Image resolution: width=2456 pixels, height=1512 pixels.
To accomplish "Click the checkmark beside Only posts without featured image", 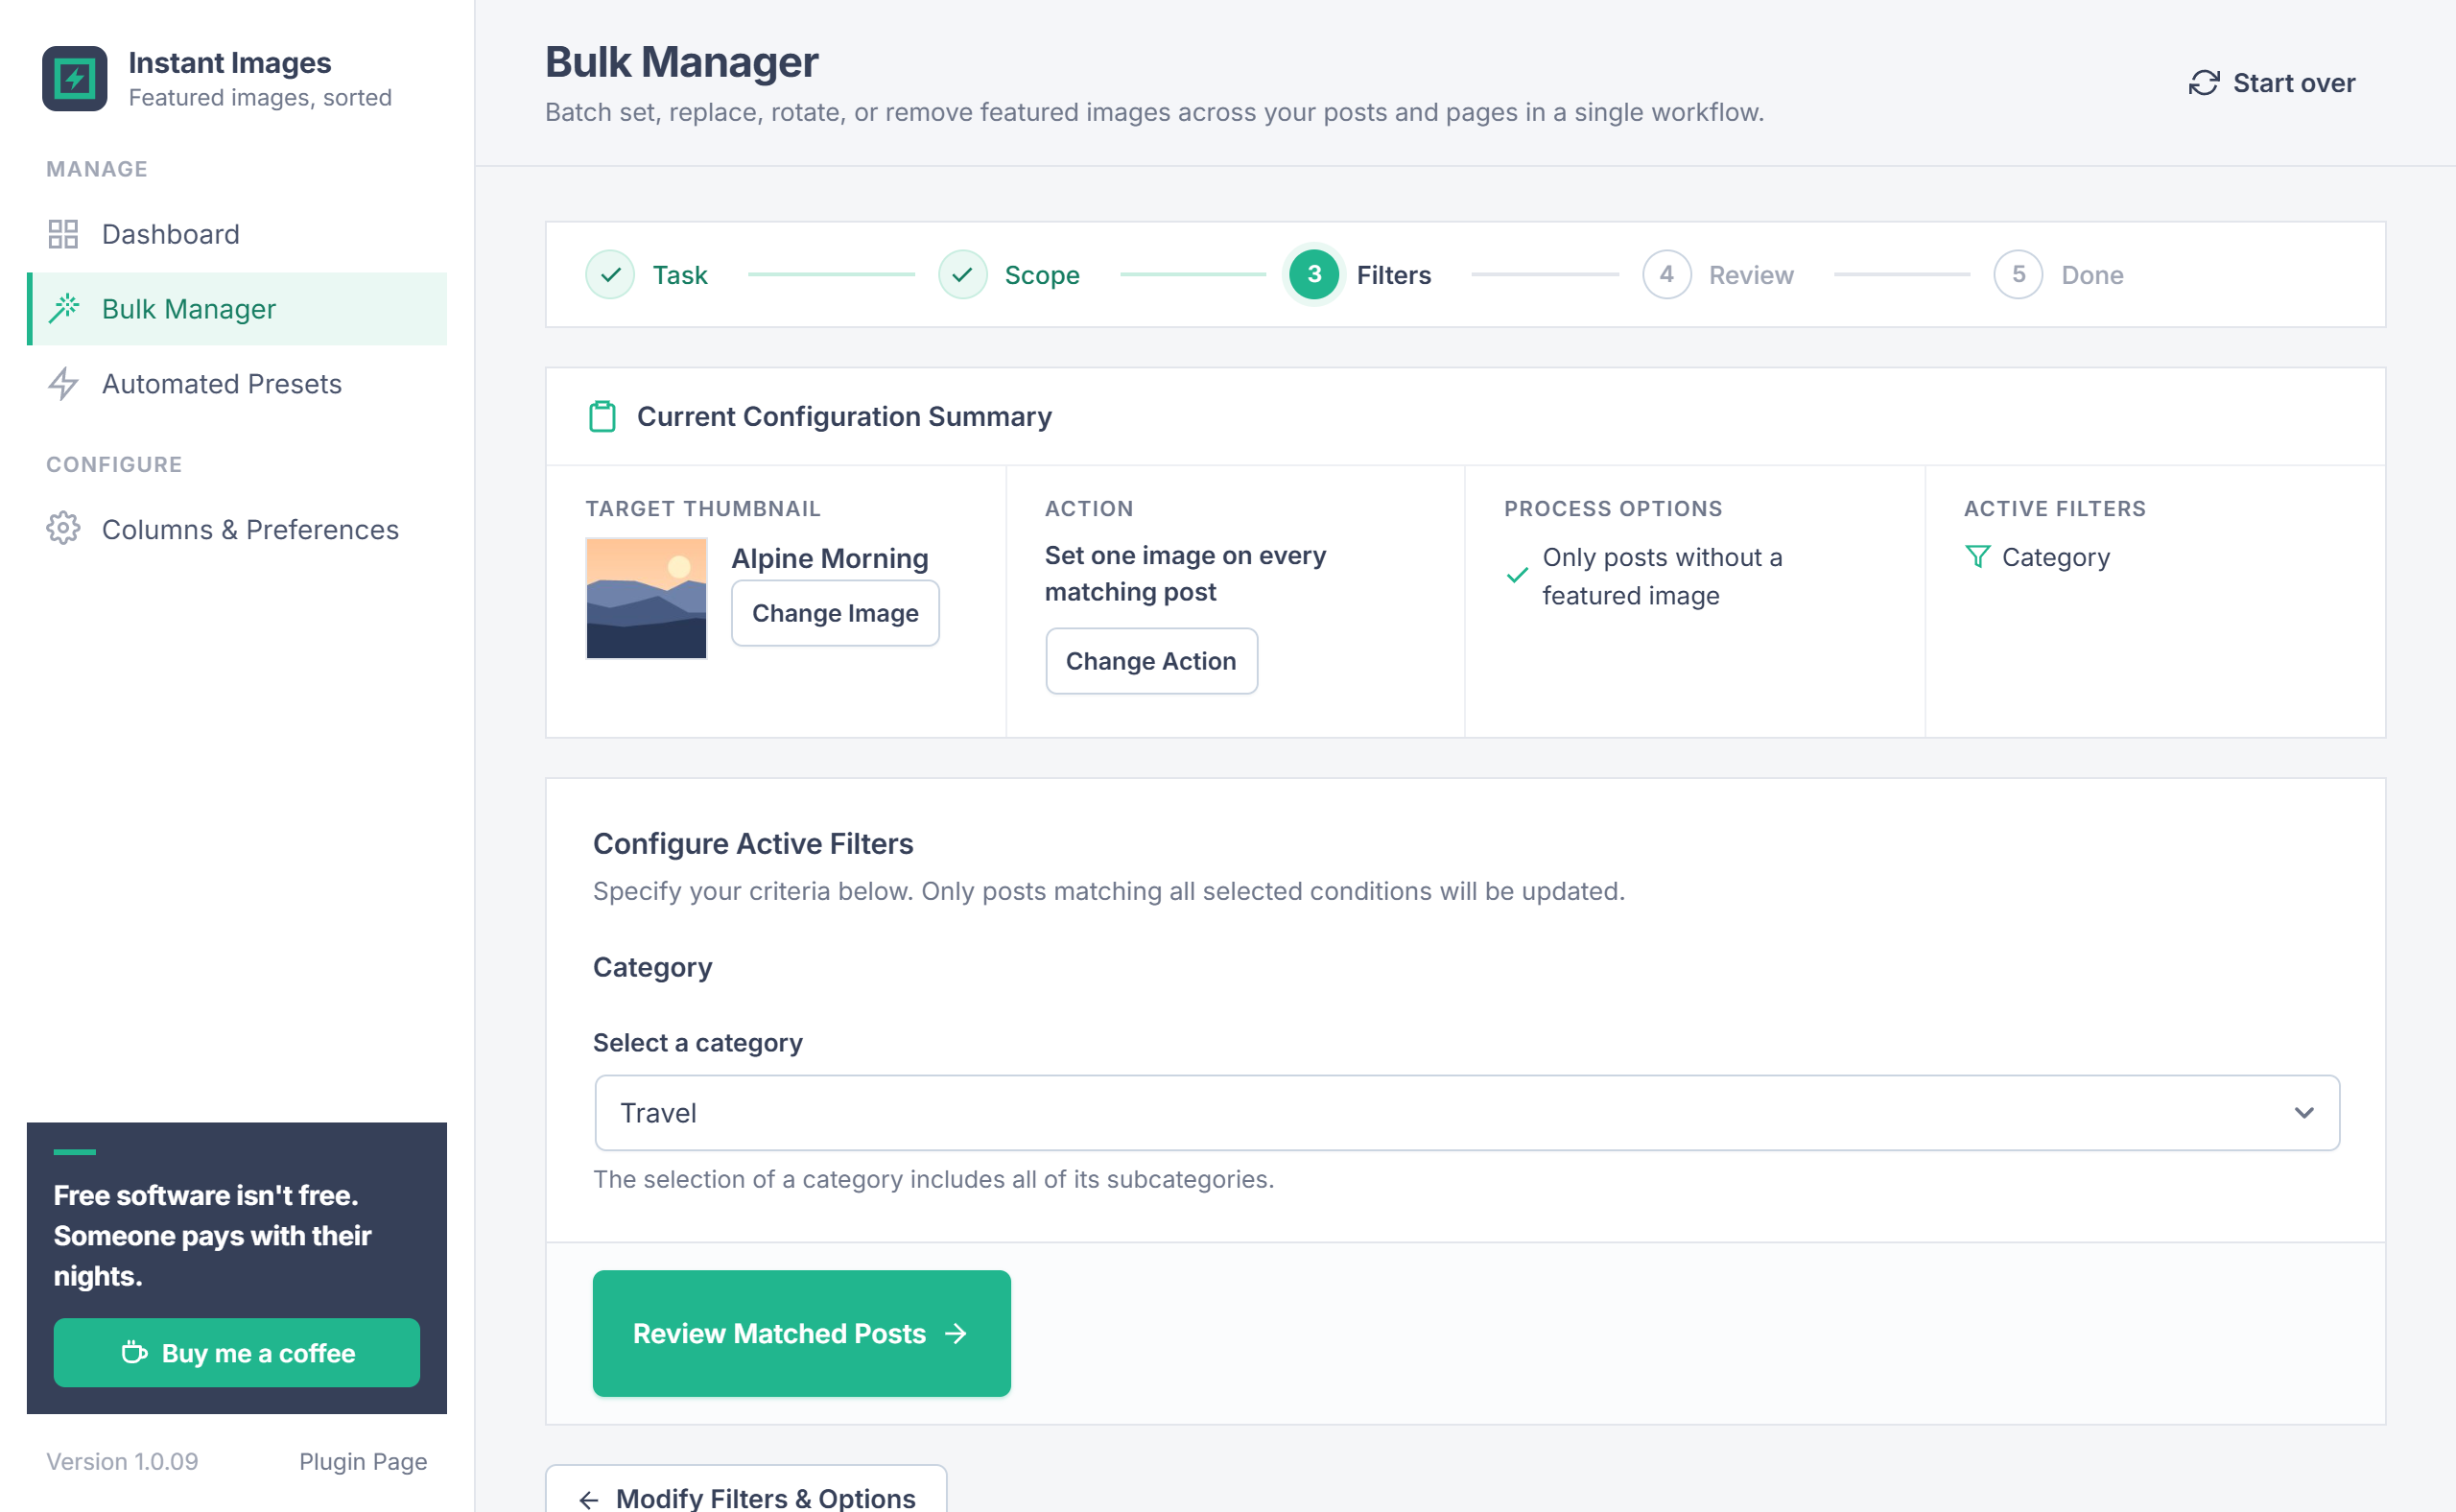I will [x=1517, y=575].
